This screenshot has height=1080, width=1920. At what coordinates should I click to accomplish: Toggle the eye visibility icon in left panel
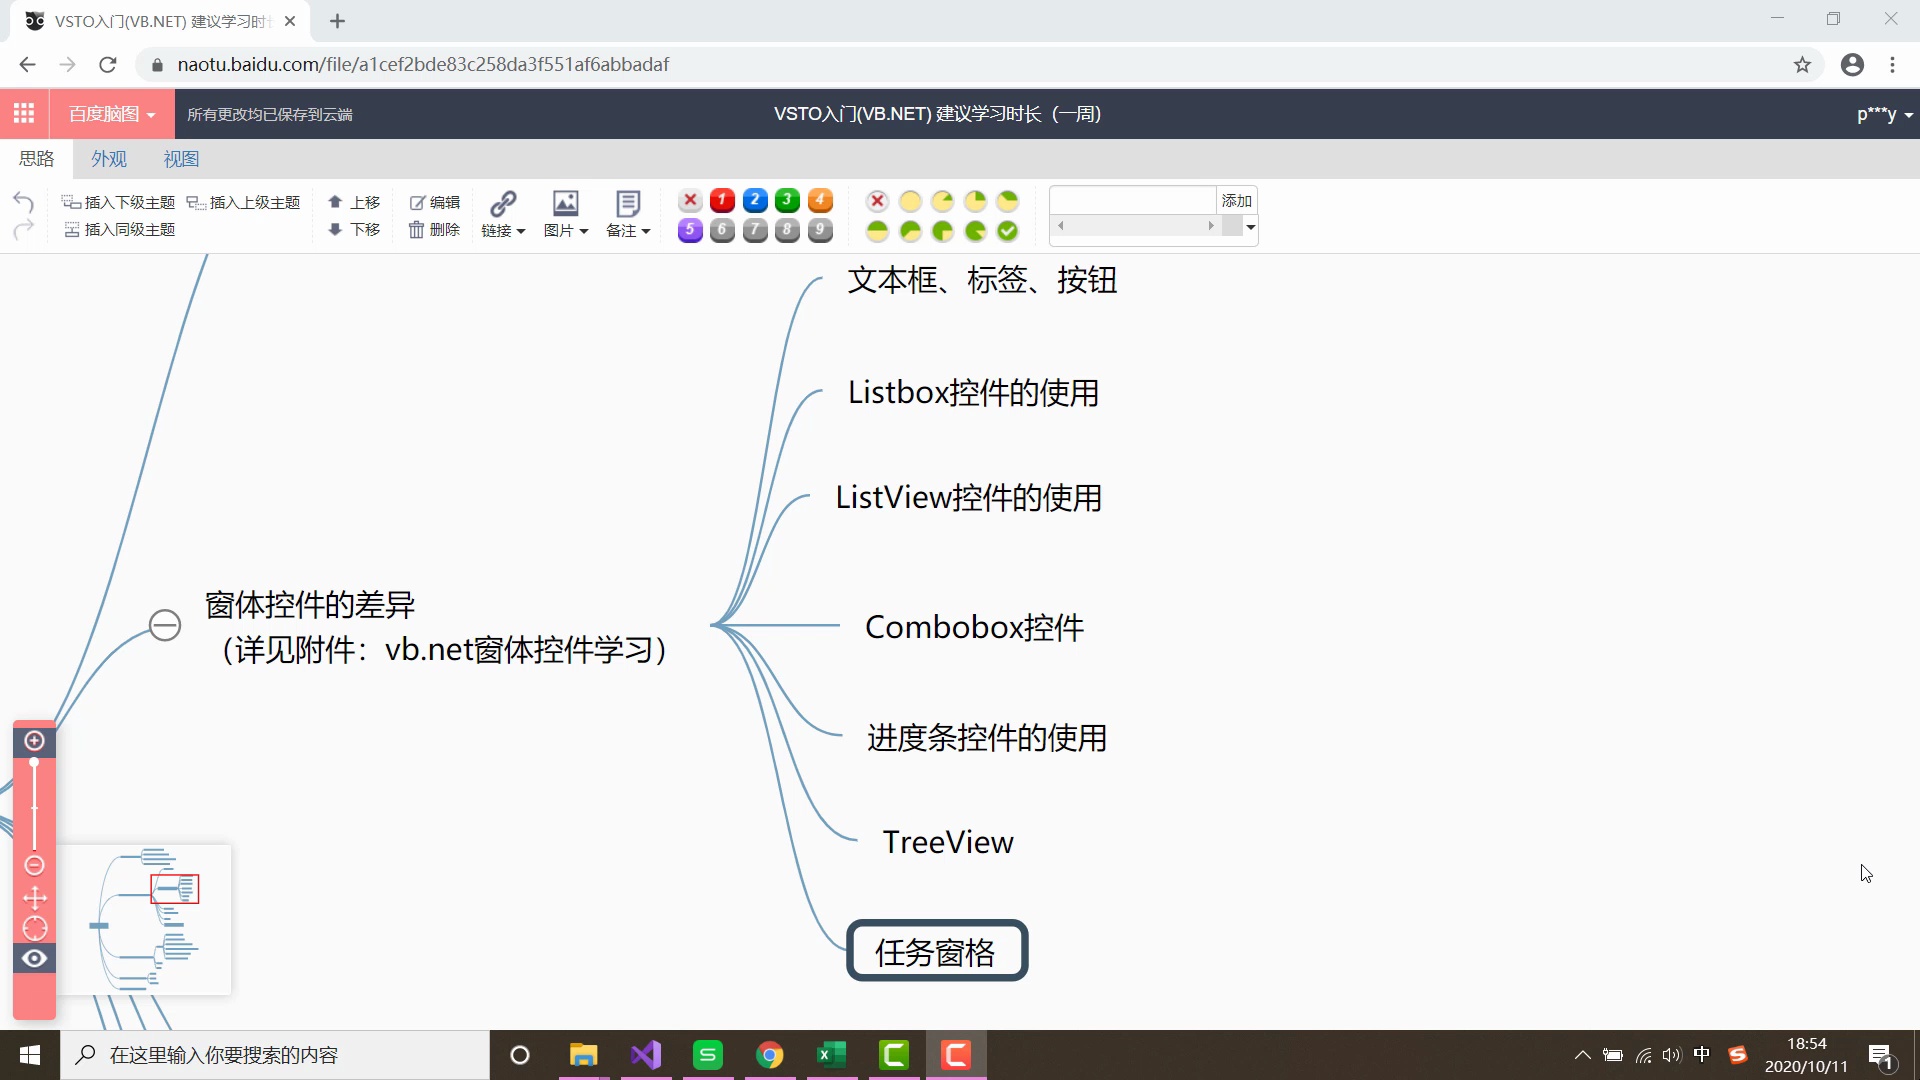tap(34, 958)
